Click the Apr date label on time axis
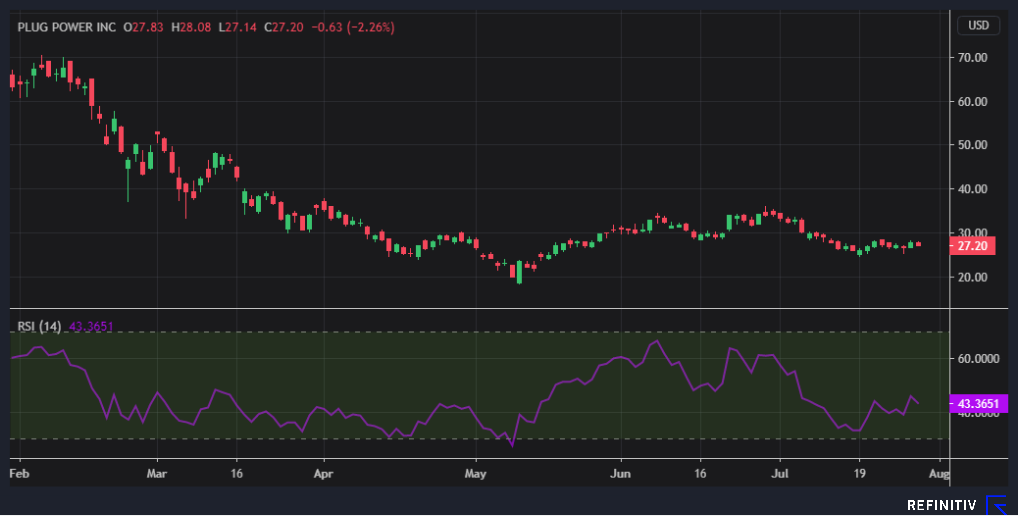The height and width of the screenshot is (516, 1018). click(323, 474)
